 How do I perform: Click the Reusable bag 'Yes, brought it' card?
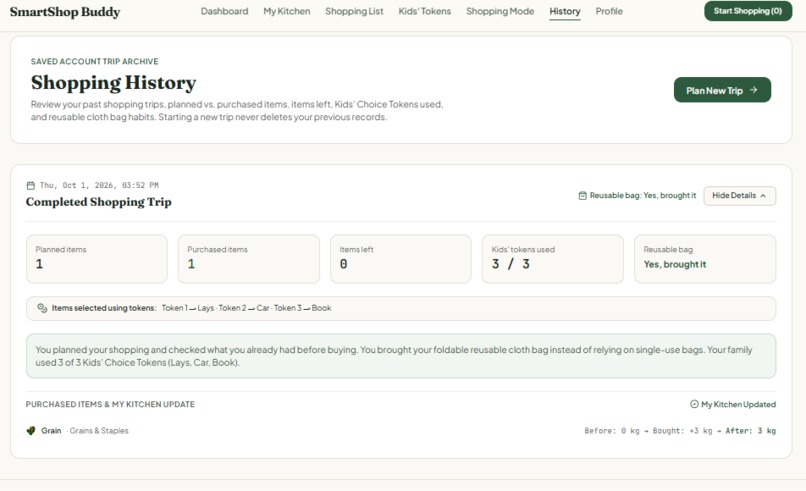click(x=705, y=259)
